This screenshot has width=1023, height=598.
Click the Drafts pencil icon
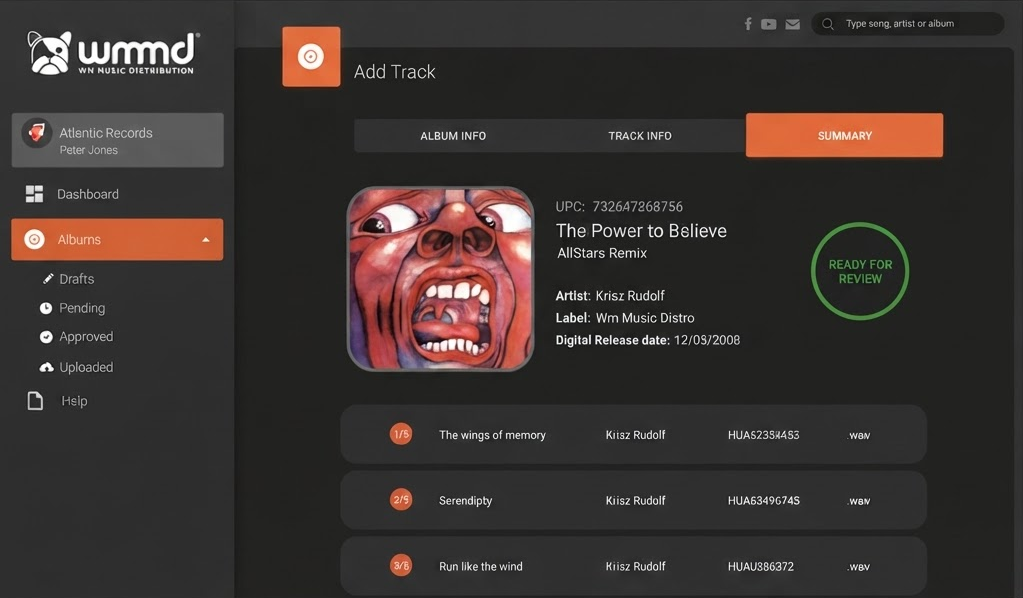coord(48,279)
